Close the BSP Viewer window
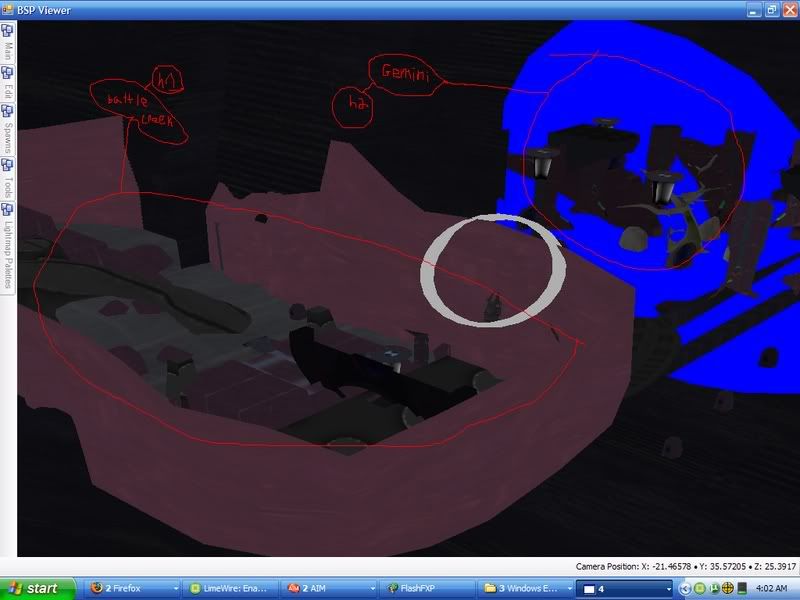 (789, 10)
